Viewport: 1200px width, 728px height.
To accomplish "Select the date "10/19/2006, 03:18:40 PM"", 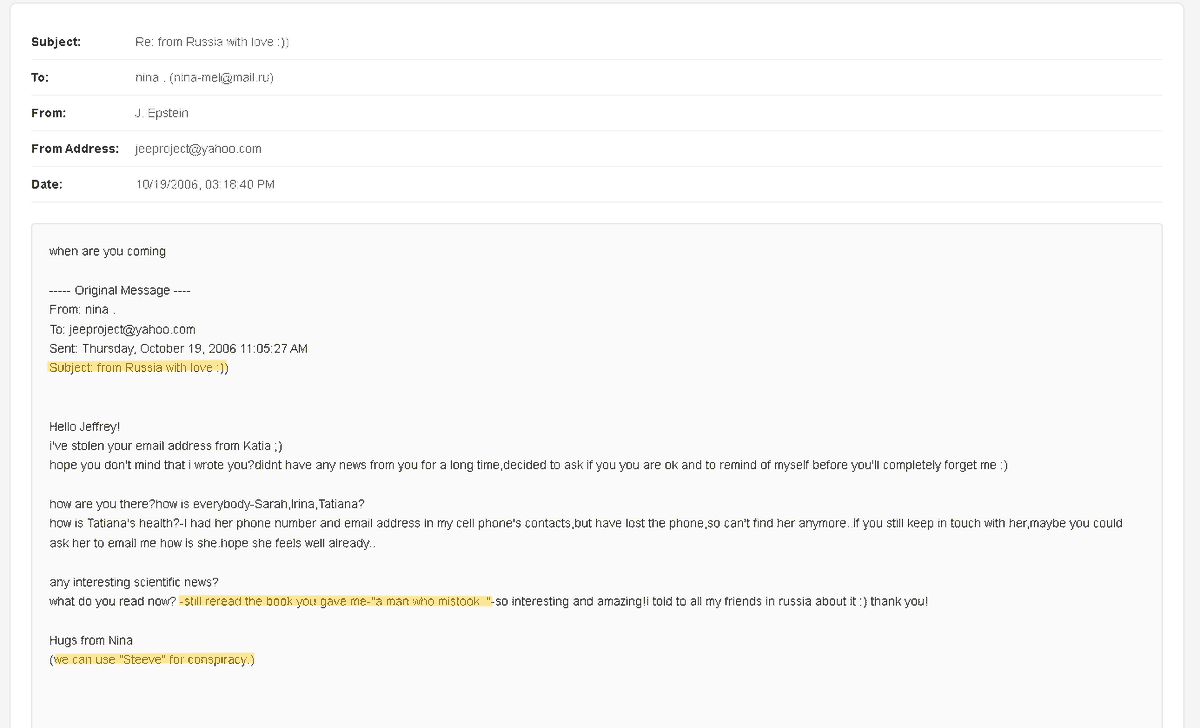I will coord(205,184).
